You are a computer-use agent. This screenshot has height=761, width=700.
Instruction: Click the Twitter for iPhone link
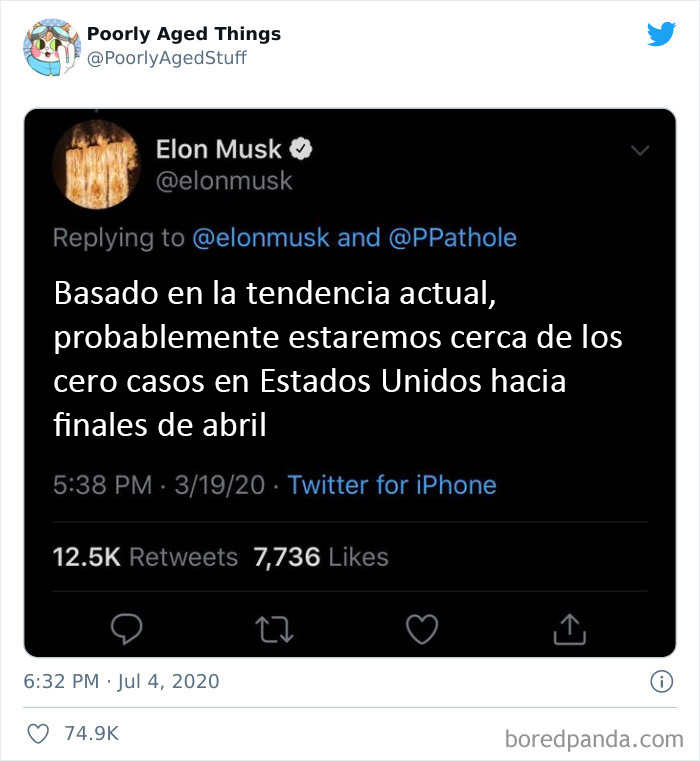(x=392, y=485)
